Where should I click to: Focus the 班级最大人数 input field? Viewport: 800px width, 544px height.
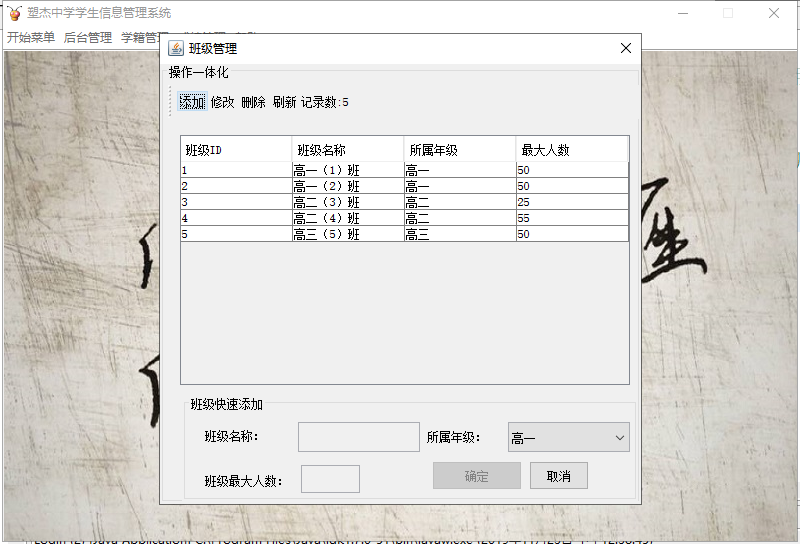330,479
